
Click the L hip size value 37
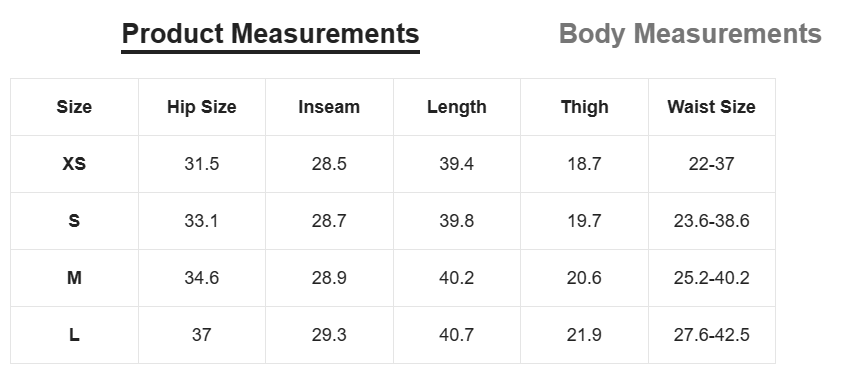pyautogui.click(x=201, y=335)
